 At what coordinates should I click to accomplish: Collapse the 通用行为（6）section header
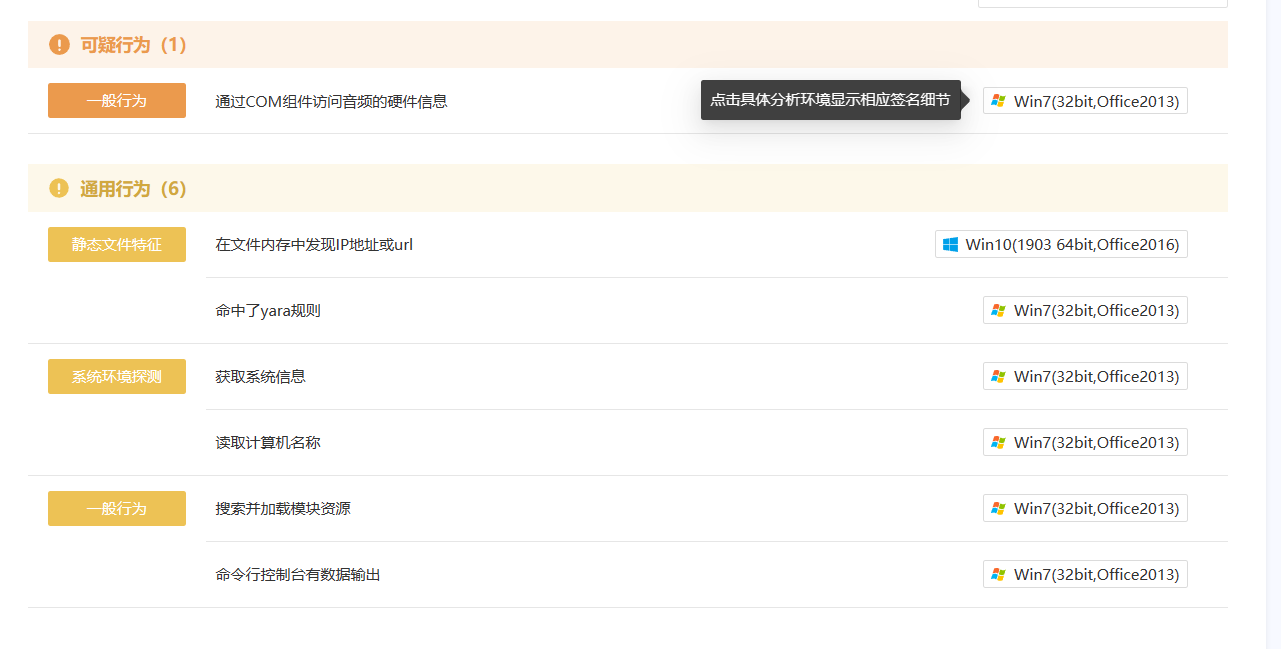134,189
